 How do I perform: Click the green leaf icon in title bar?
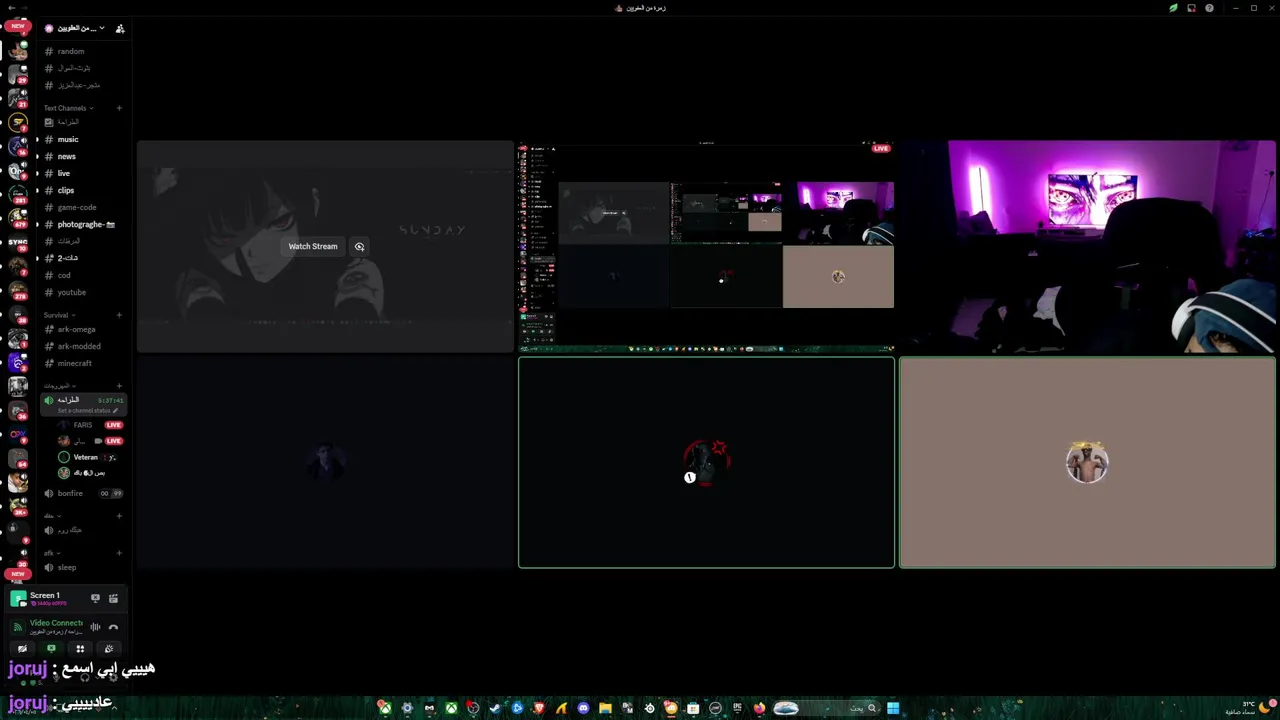coord(1173,8)
